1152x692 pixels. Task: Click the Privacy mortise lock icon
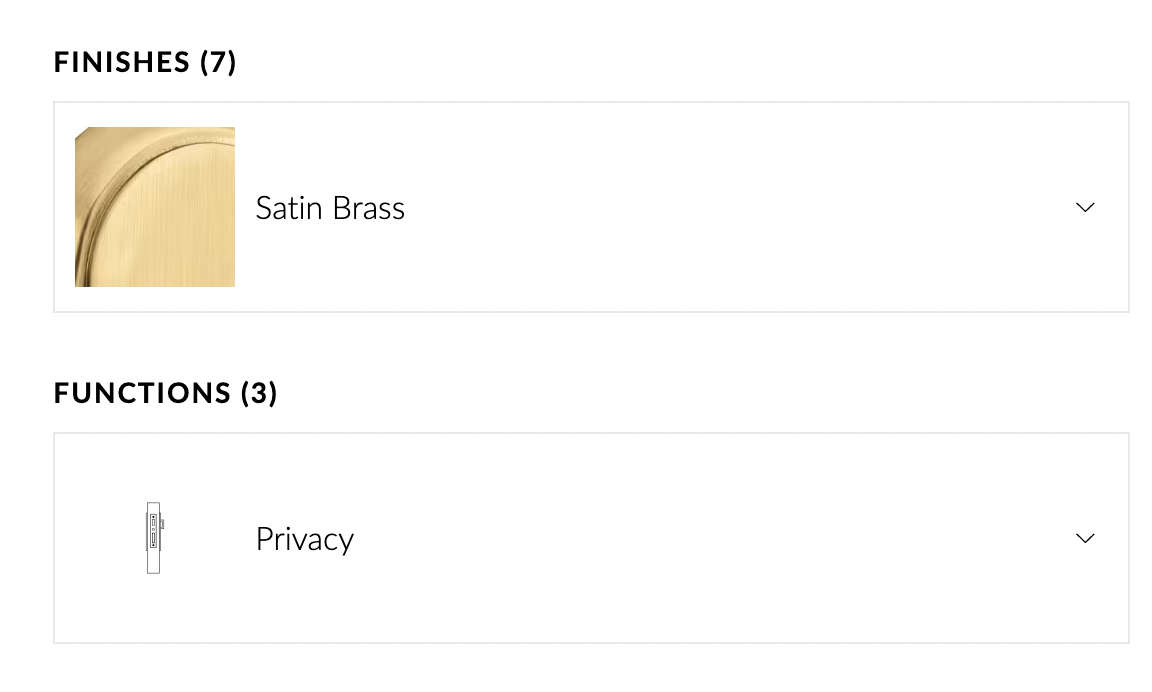[154, 538]
